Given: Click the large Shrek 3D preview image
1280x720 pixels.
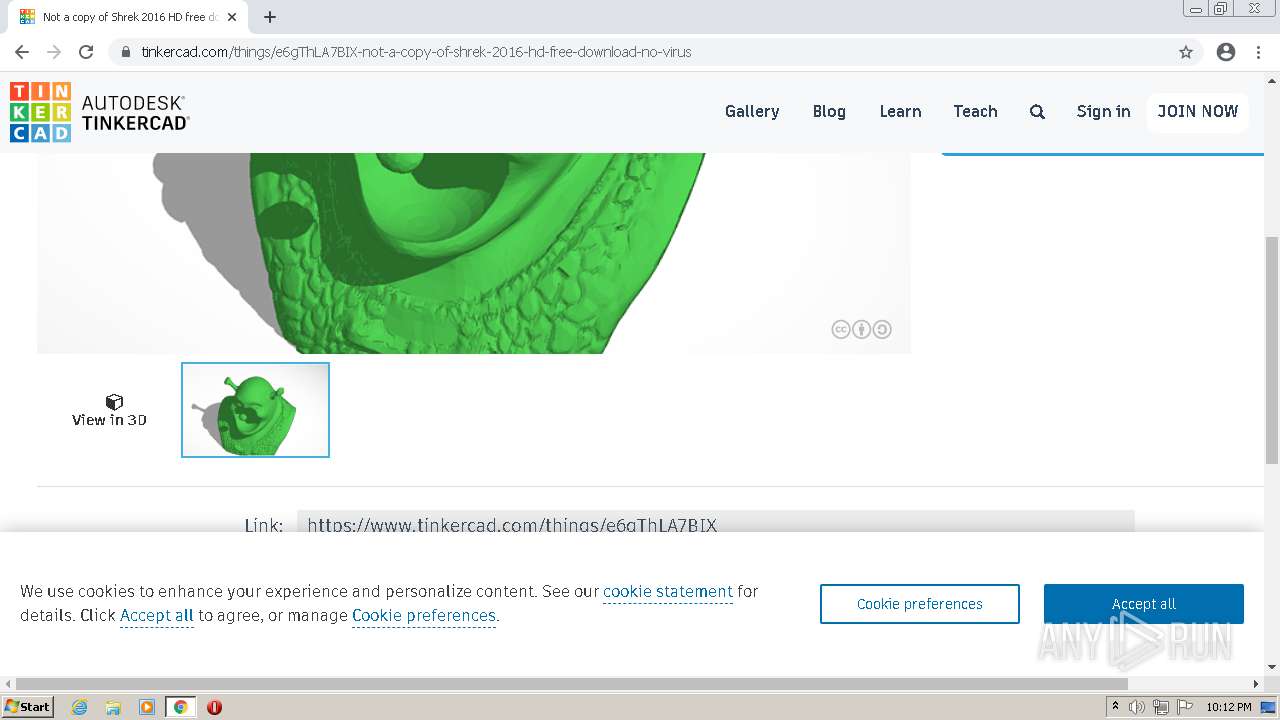Looking at the screenshot, I should point(474,253).
